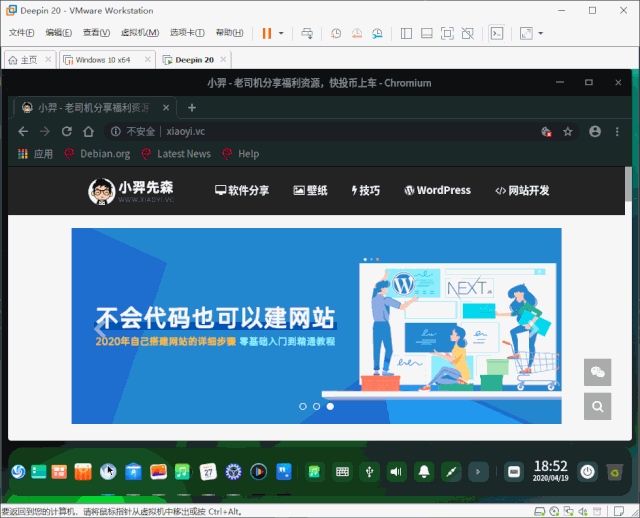The height and width of the screenshot is (518, 640).
Task: Open the Chromium three-dot menu
Action: pos(617,131)
